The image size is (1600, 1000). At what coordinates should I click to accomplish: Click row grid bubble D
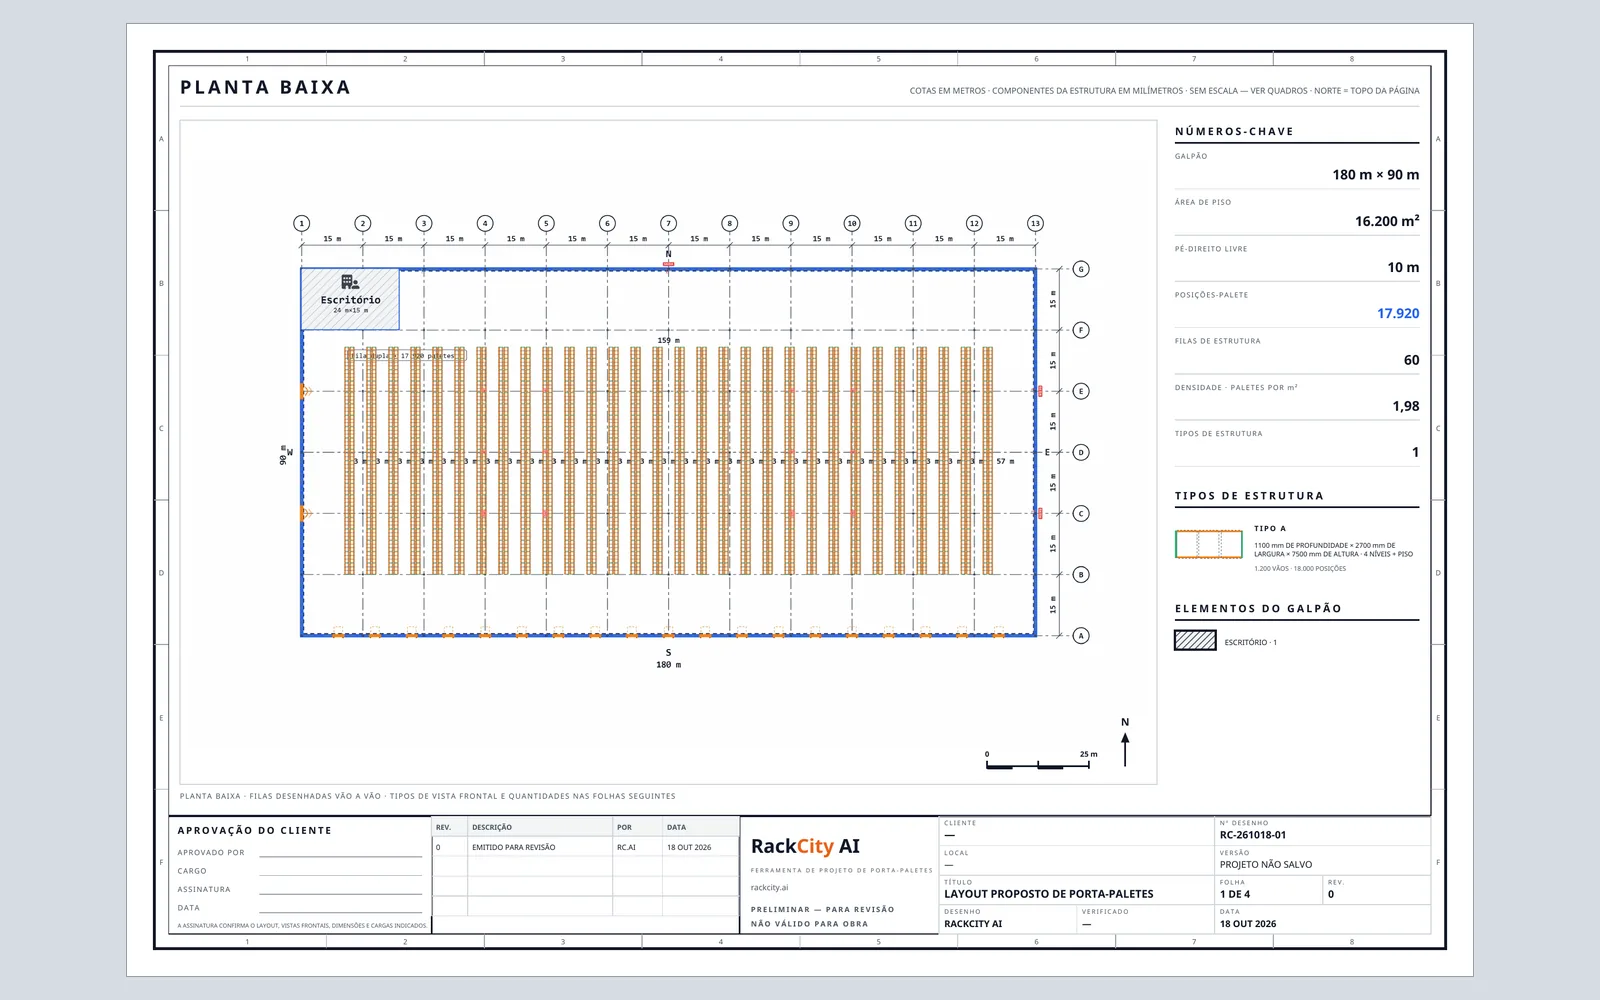coord(1081,452)
